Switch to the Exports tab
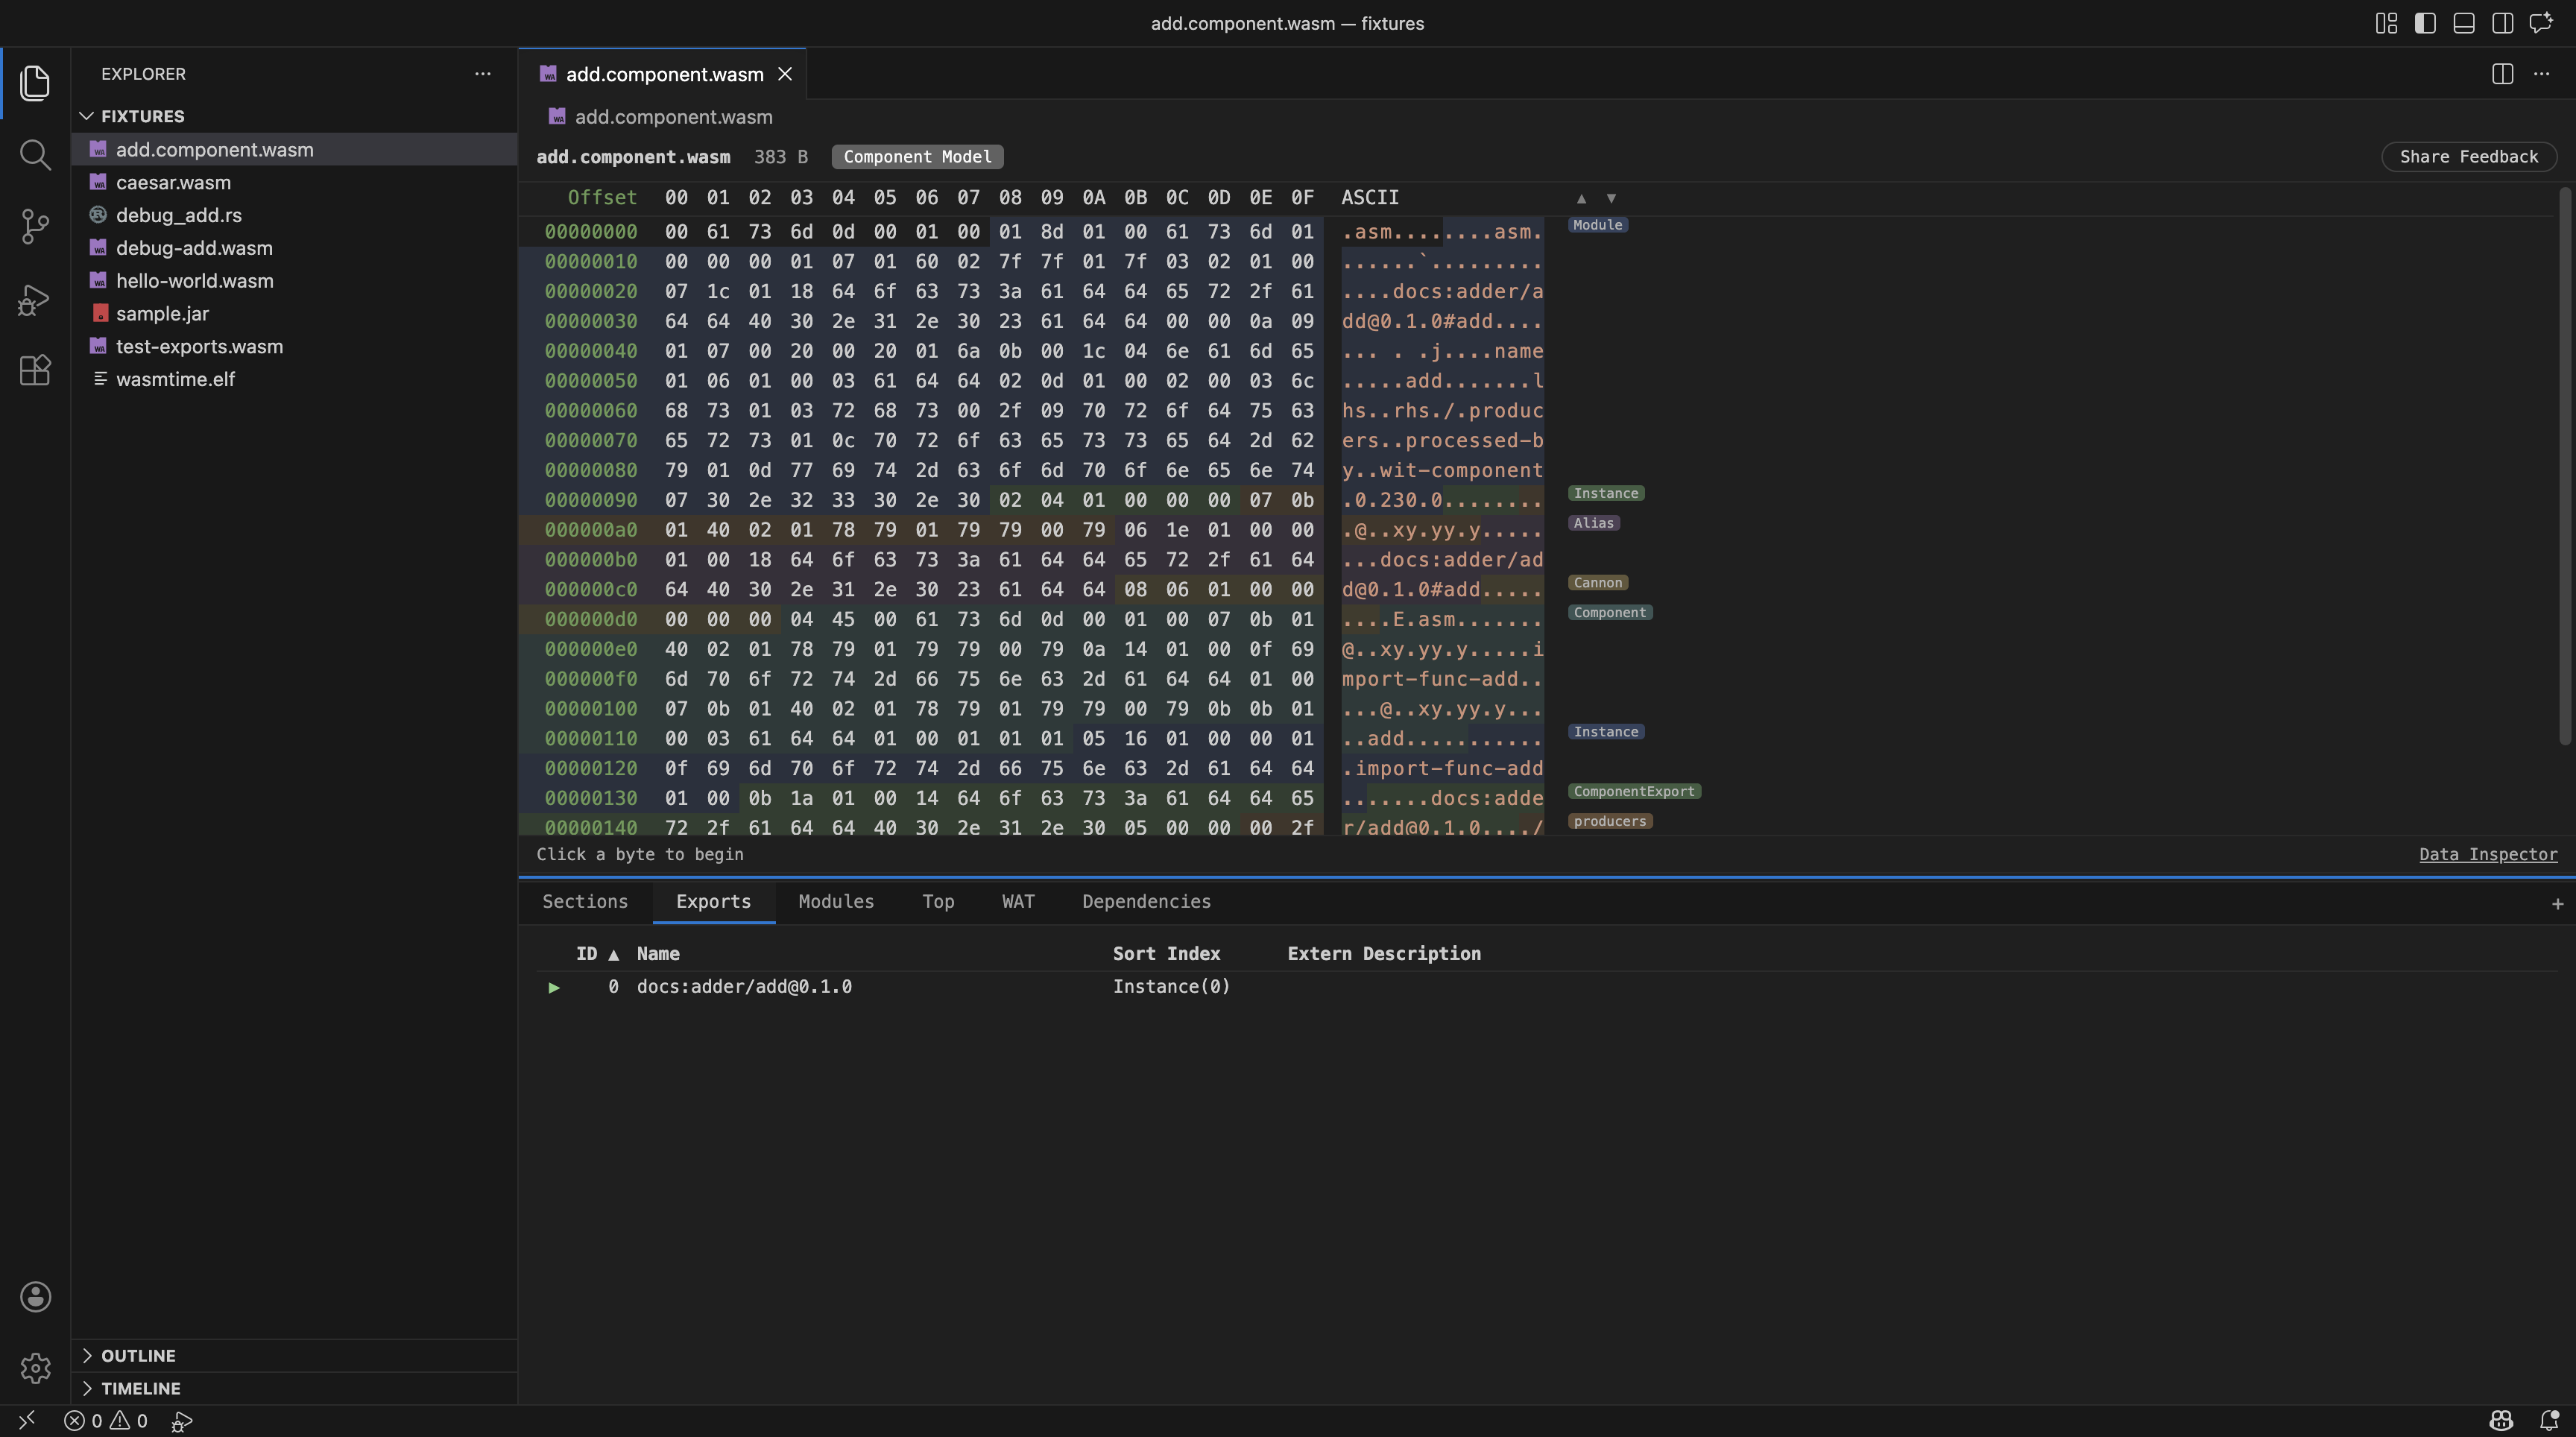 coord(713,901)
